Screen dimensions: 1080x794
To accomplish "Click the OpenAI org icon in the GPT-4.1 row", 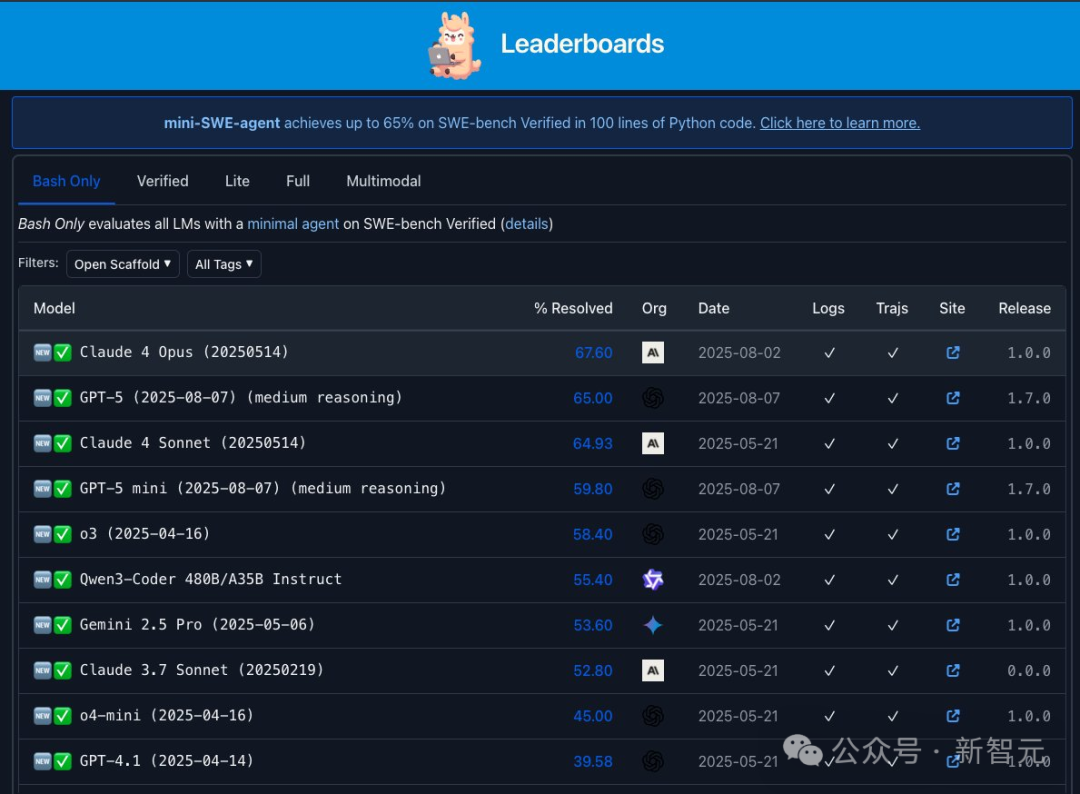I will (653, 762).
